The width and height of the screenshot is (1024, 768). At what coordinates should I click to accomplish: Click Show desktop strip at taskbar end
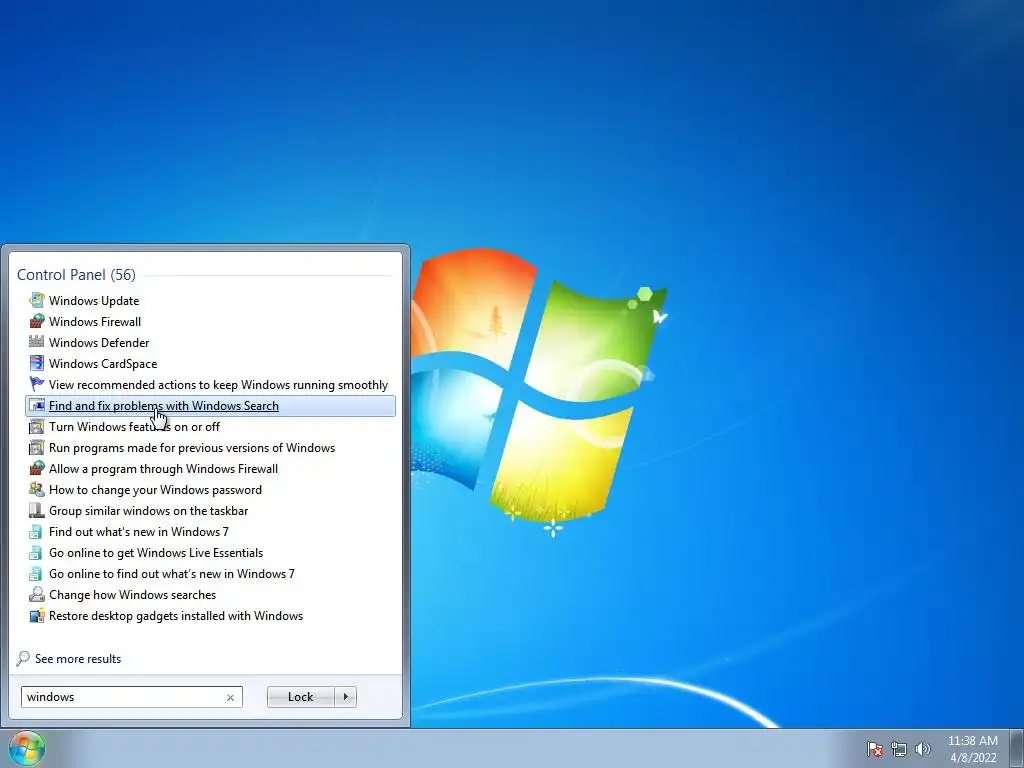coord(1016,748)
